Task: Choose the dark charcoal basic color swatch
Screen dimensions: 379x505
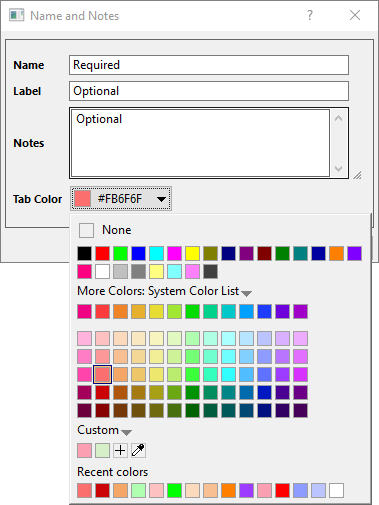Action: [210, 271]
